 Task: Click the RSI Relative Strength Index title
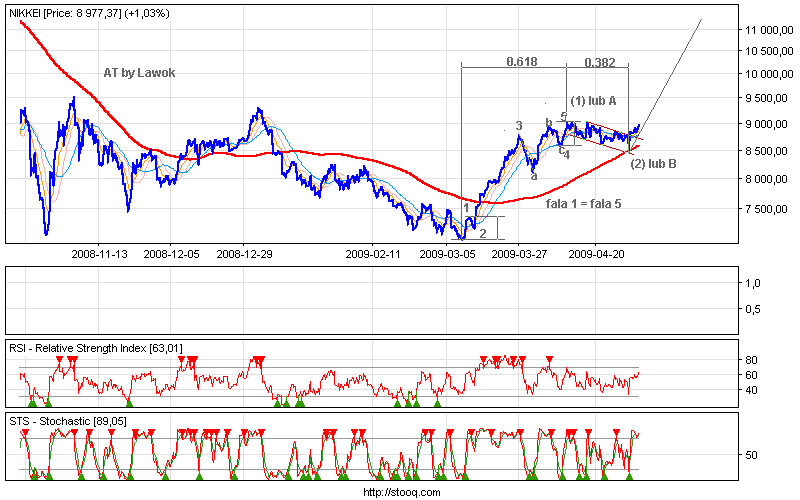click(96, 348)
